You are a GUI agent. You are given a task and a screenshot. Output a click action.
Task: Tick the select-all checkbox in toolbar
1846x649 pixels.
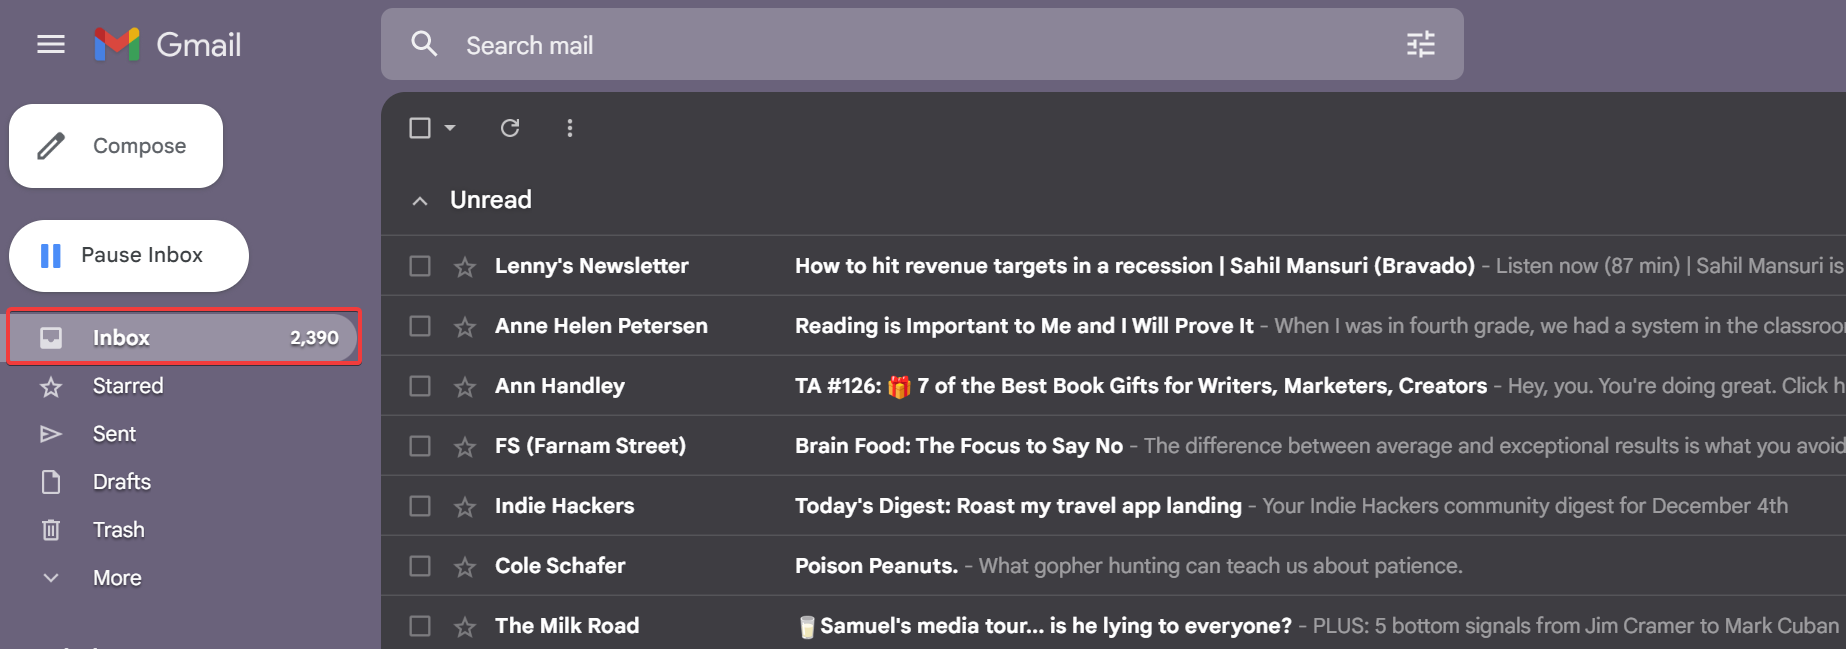pyautogui.click(x=420, y=128)
